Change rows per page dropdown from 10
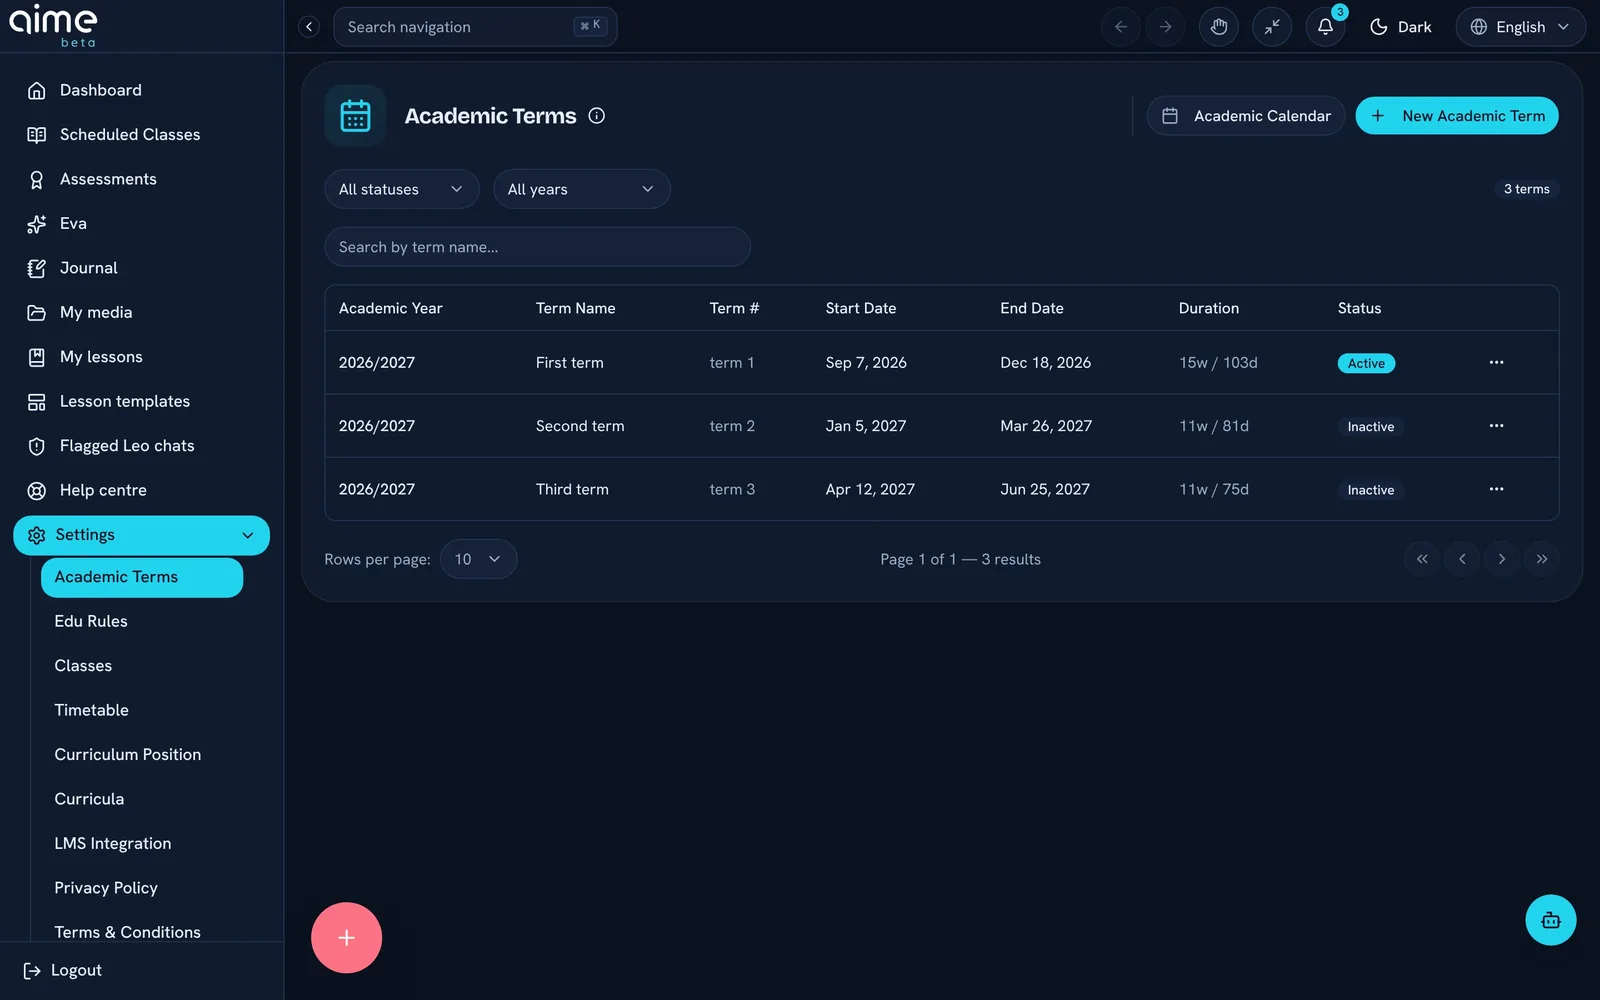The height and width of the screenshot is (1000, 1600). click(478, 559)
